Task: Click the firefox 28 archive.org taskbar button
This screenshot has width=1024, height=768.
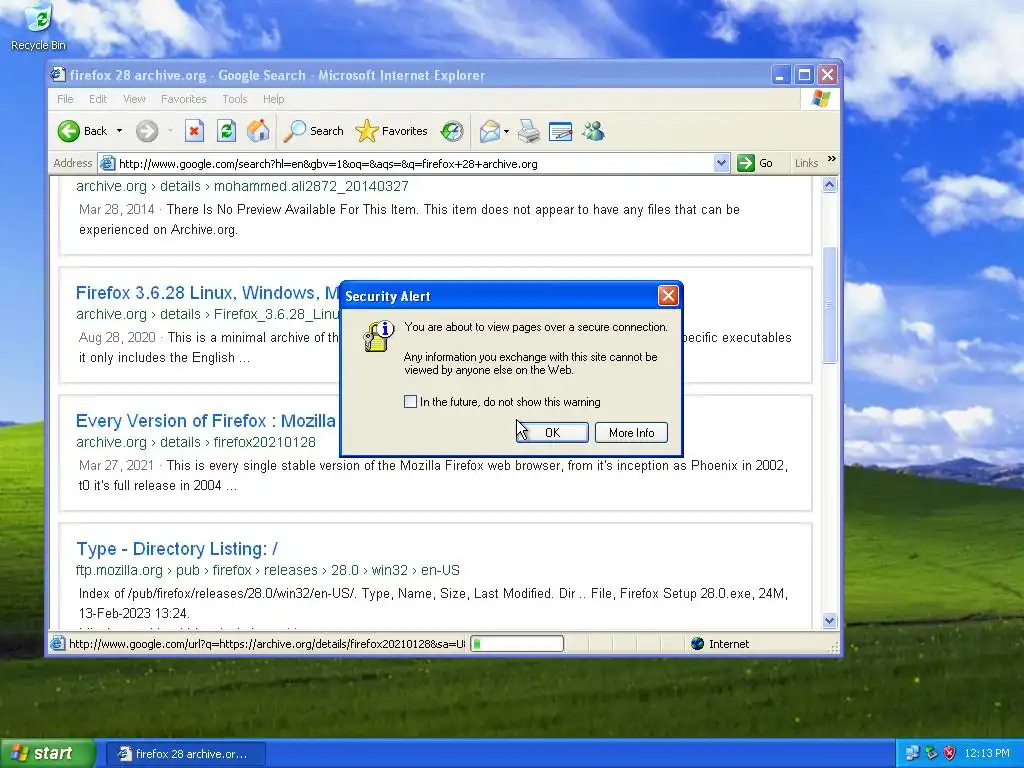Action: click(x=185, y=754)
